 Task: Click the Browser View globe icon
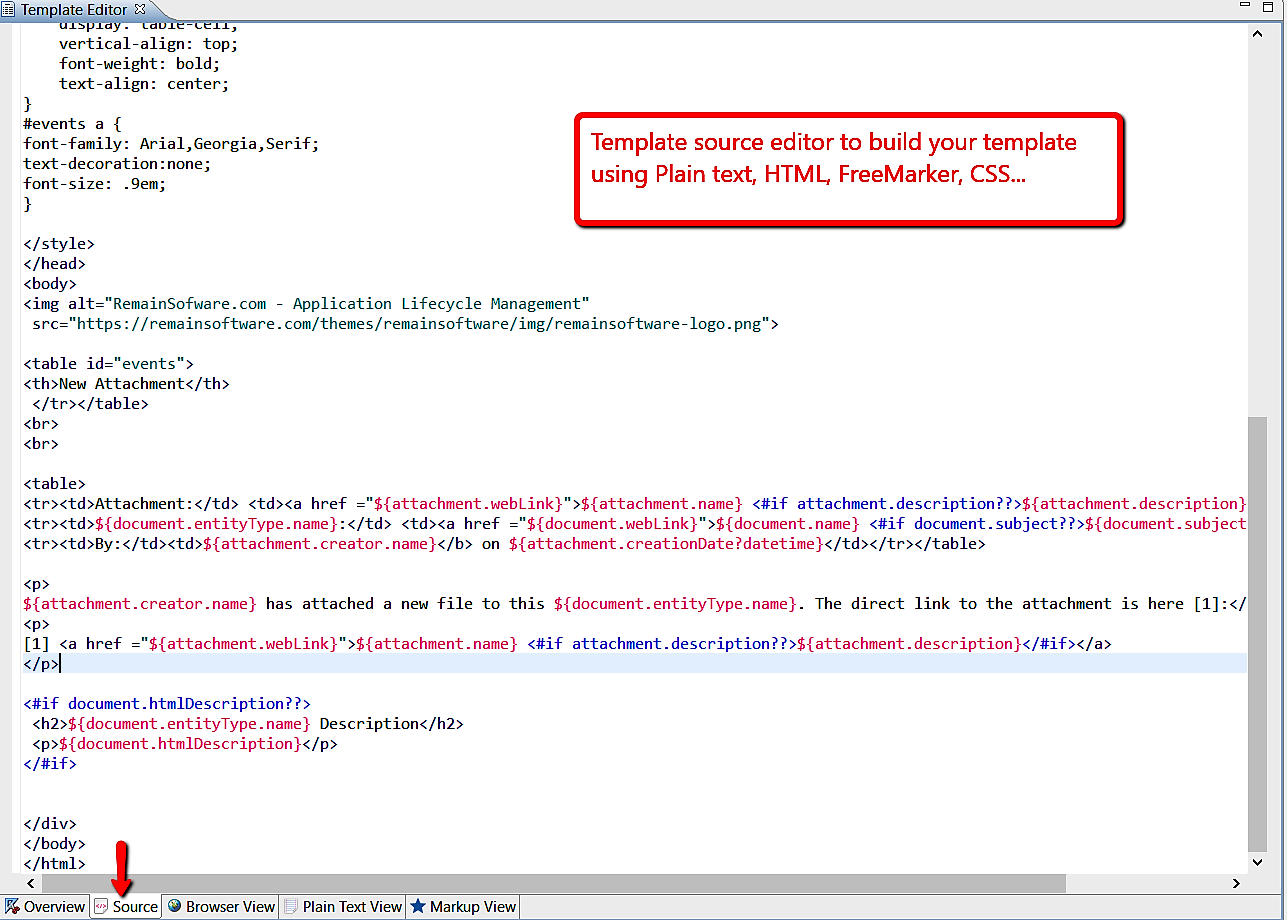pos(175,907)
